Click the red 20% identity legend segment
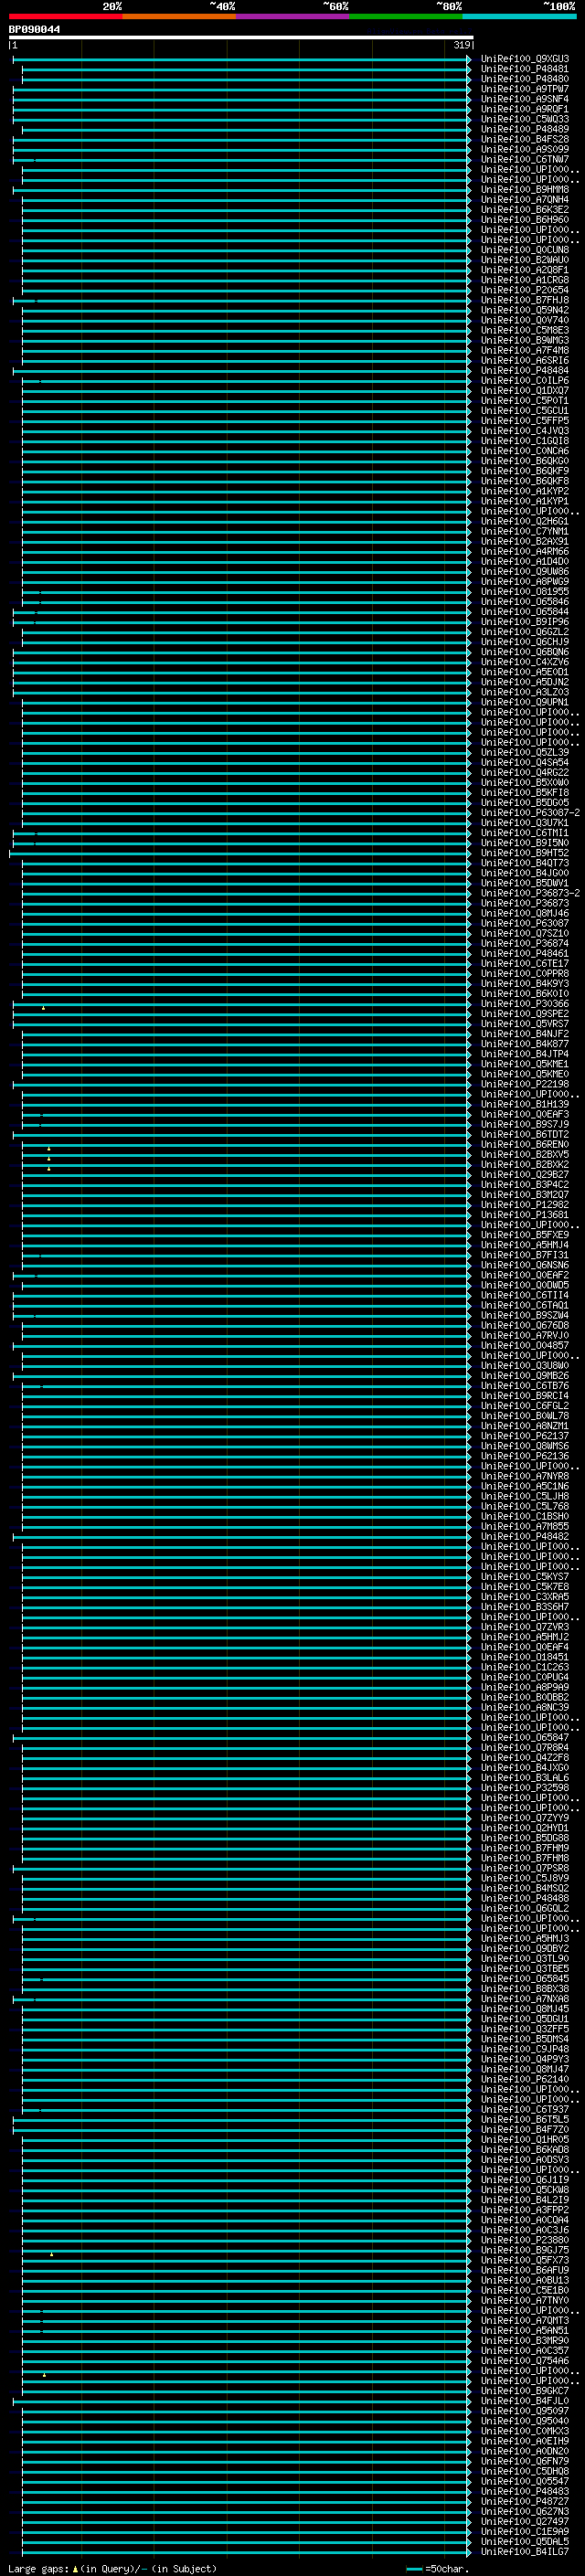 point(65,16)
